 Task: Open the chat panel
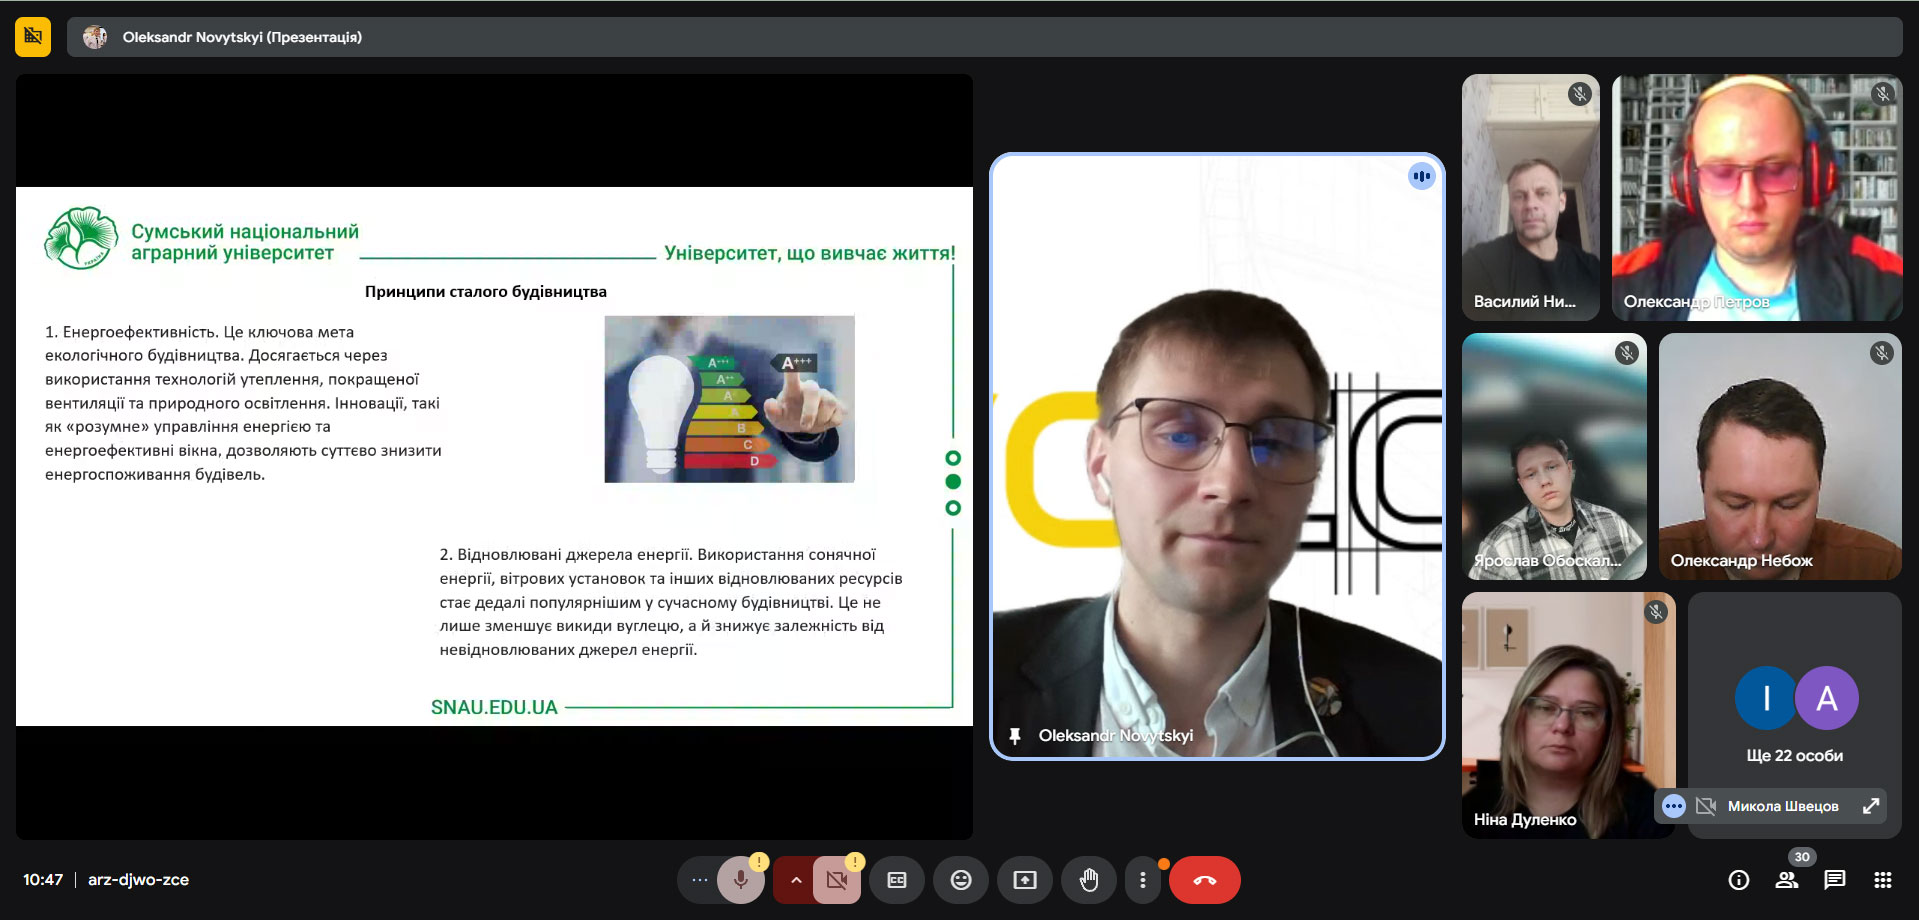coord(1834,880)
